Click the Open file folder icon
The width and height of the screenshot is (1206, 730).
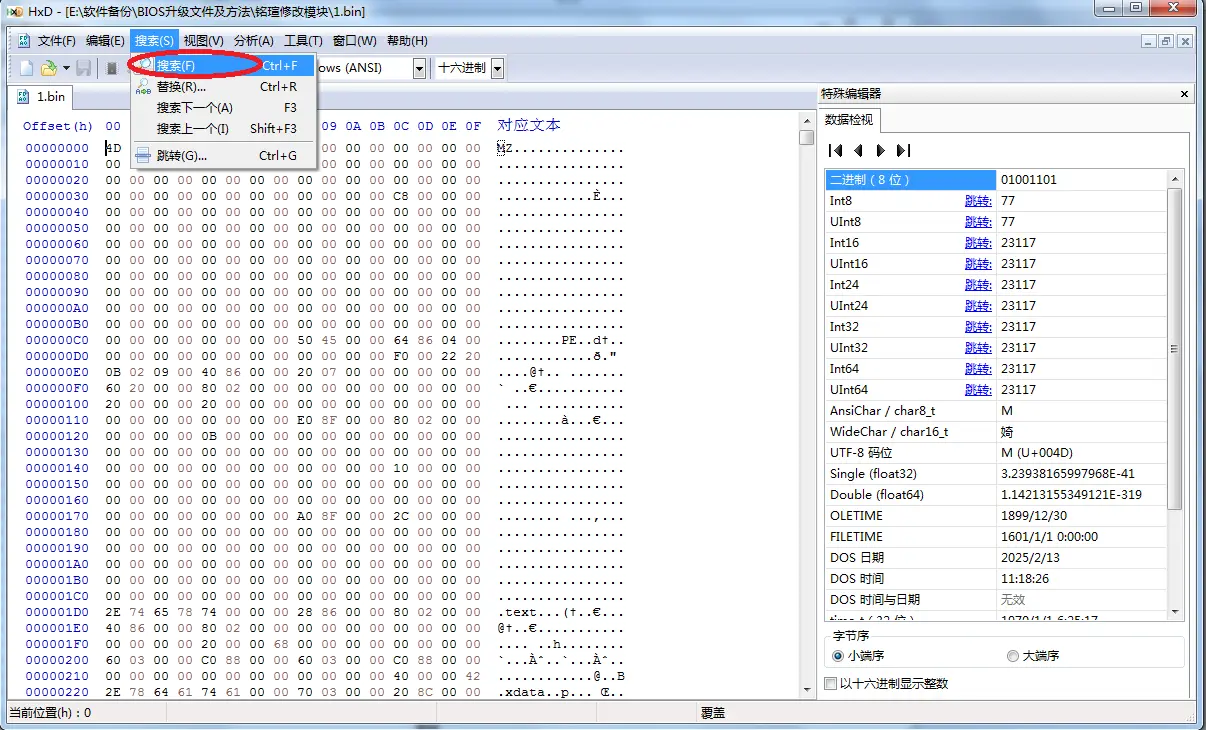(48, 68)
